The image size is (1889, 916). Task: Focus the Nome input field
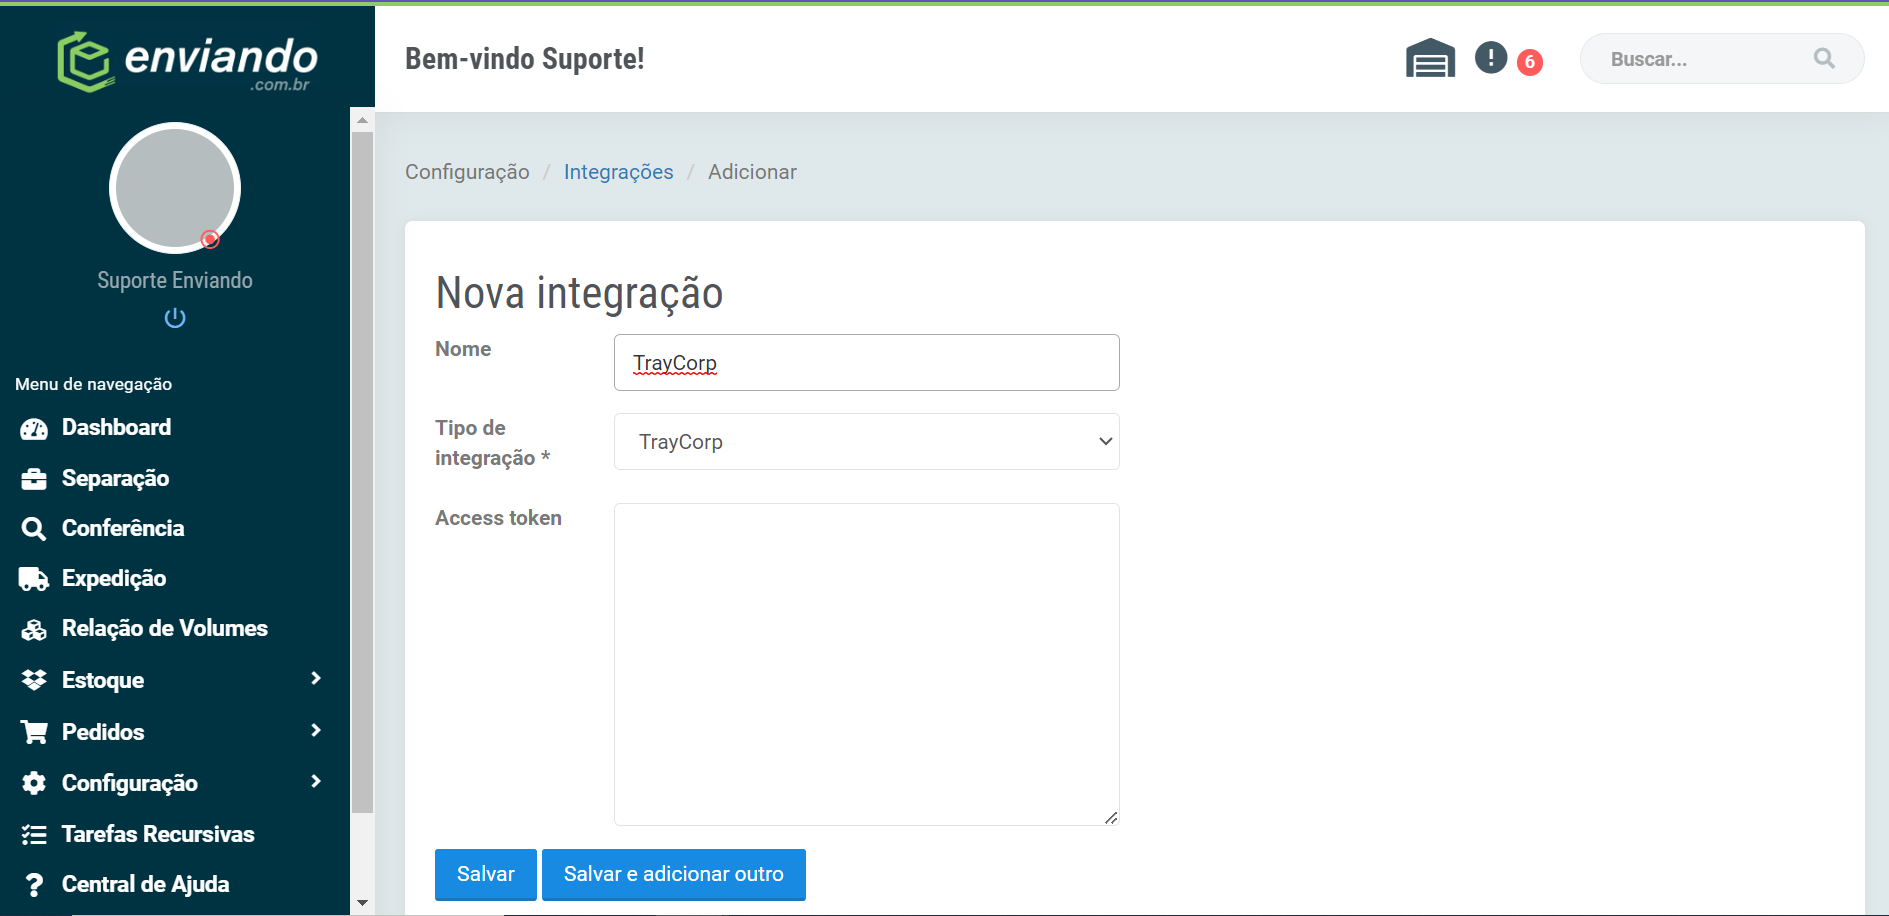[867, 363]
